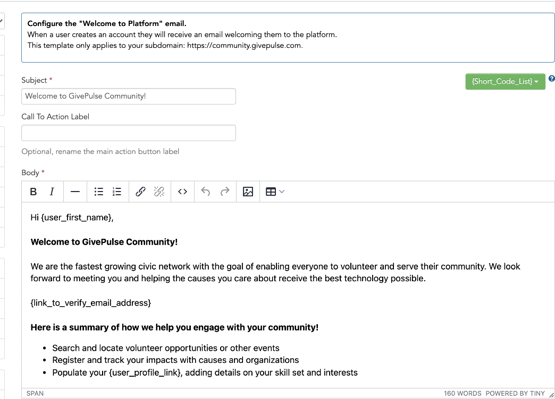Create a bulleted list
This screenshot has width=555, height=399.
point(99,192)
